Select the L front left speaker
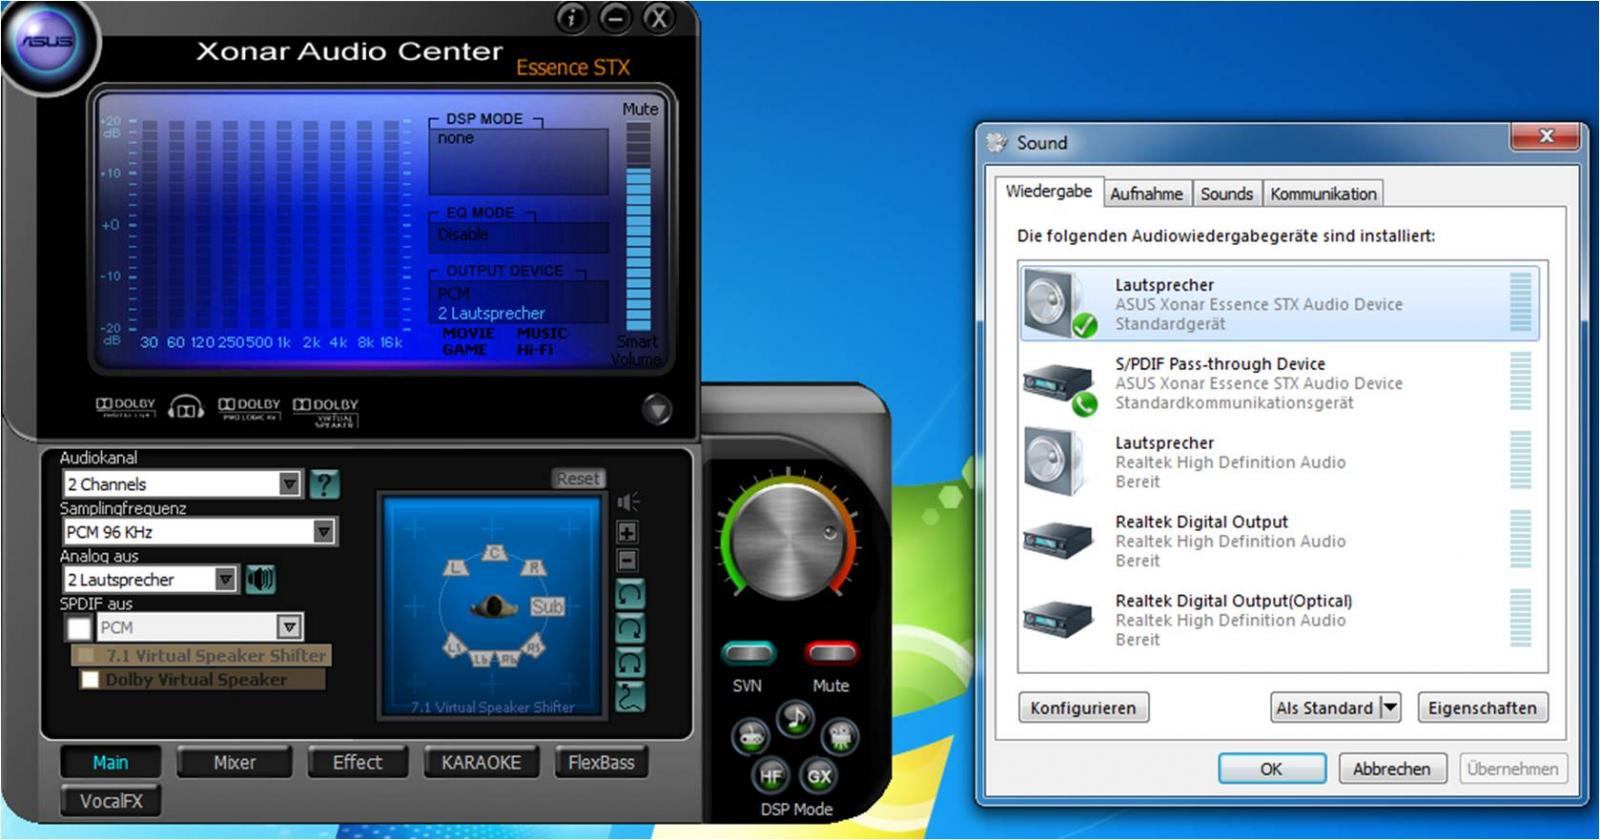 point(456,567)
